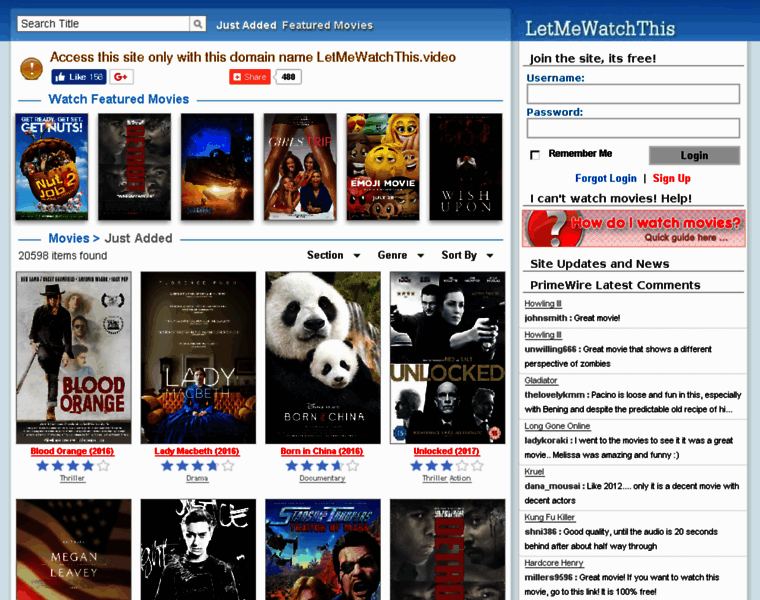Open the Howling II comment link by johnsmith

coord(543,304)
